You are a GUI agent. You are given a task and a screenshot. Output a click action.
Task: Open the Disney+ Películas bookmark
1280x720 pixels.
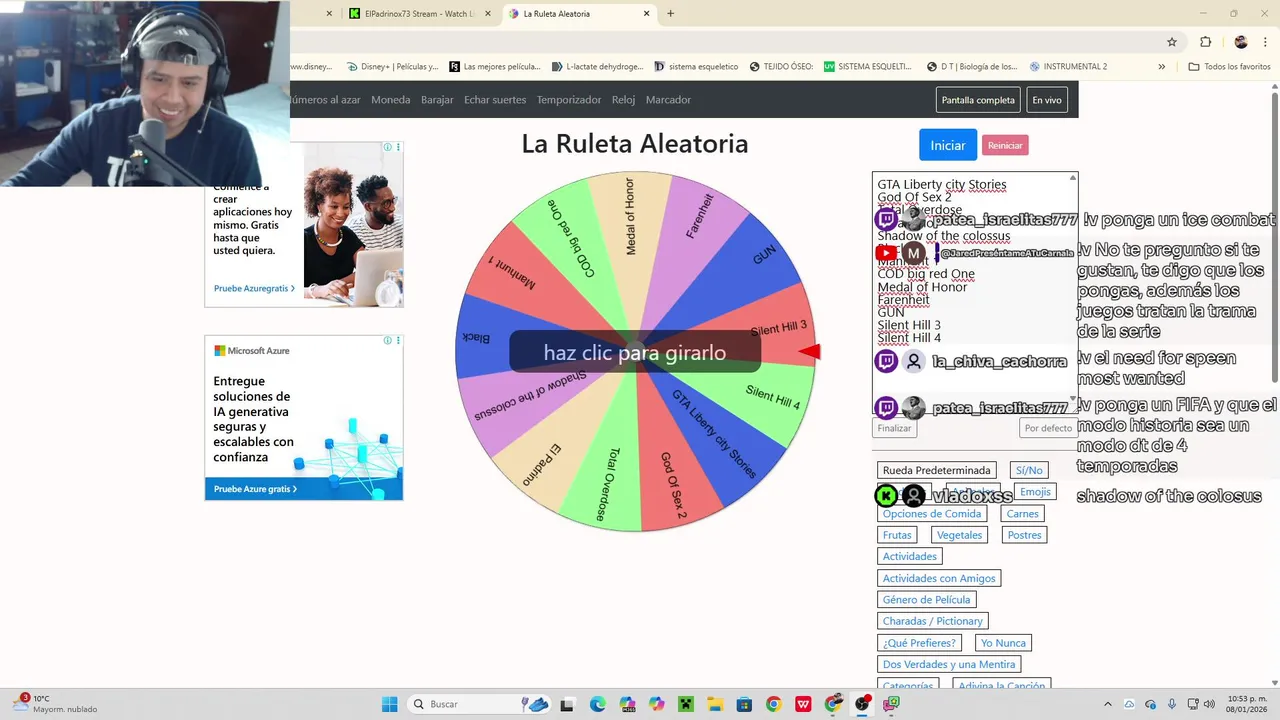392,67
